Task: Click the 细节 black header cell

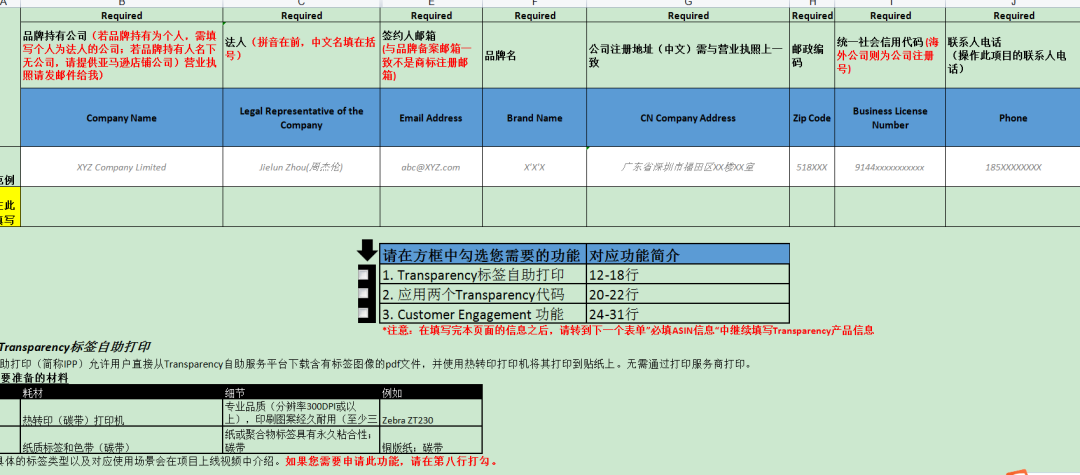Action: [301, 391]
